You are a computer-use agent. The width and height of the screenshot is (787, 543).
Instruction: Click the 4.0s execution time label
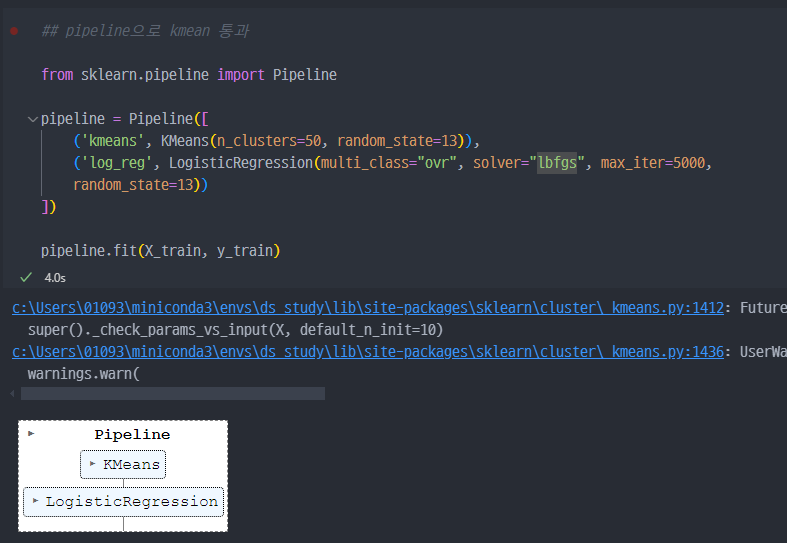pos(55,278)
